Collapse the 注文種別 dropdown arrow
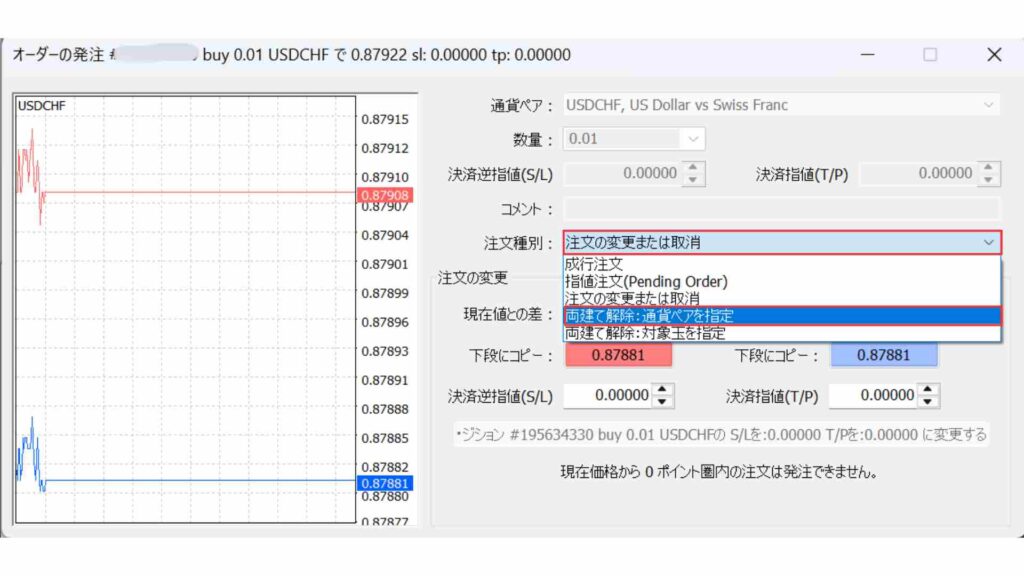 988,243
